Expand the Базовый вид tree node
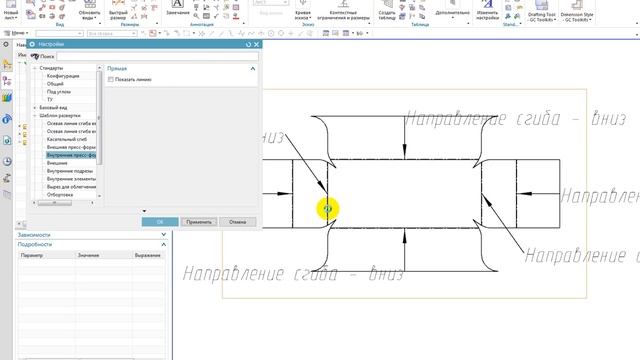Image resolution: width=640 pixels, height=360 pixels. (35, 108)
